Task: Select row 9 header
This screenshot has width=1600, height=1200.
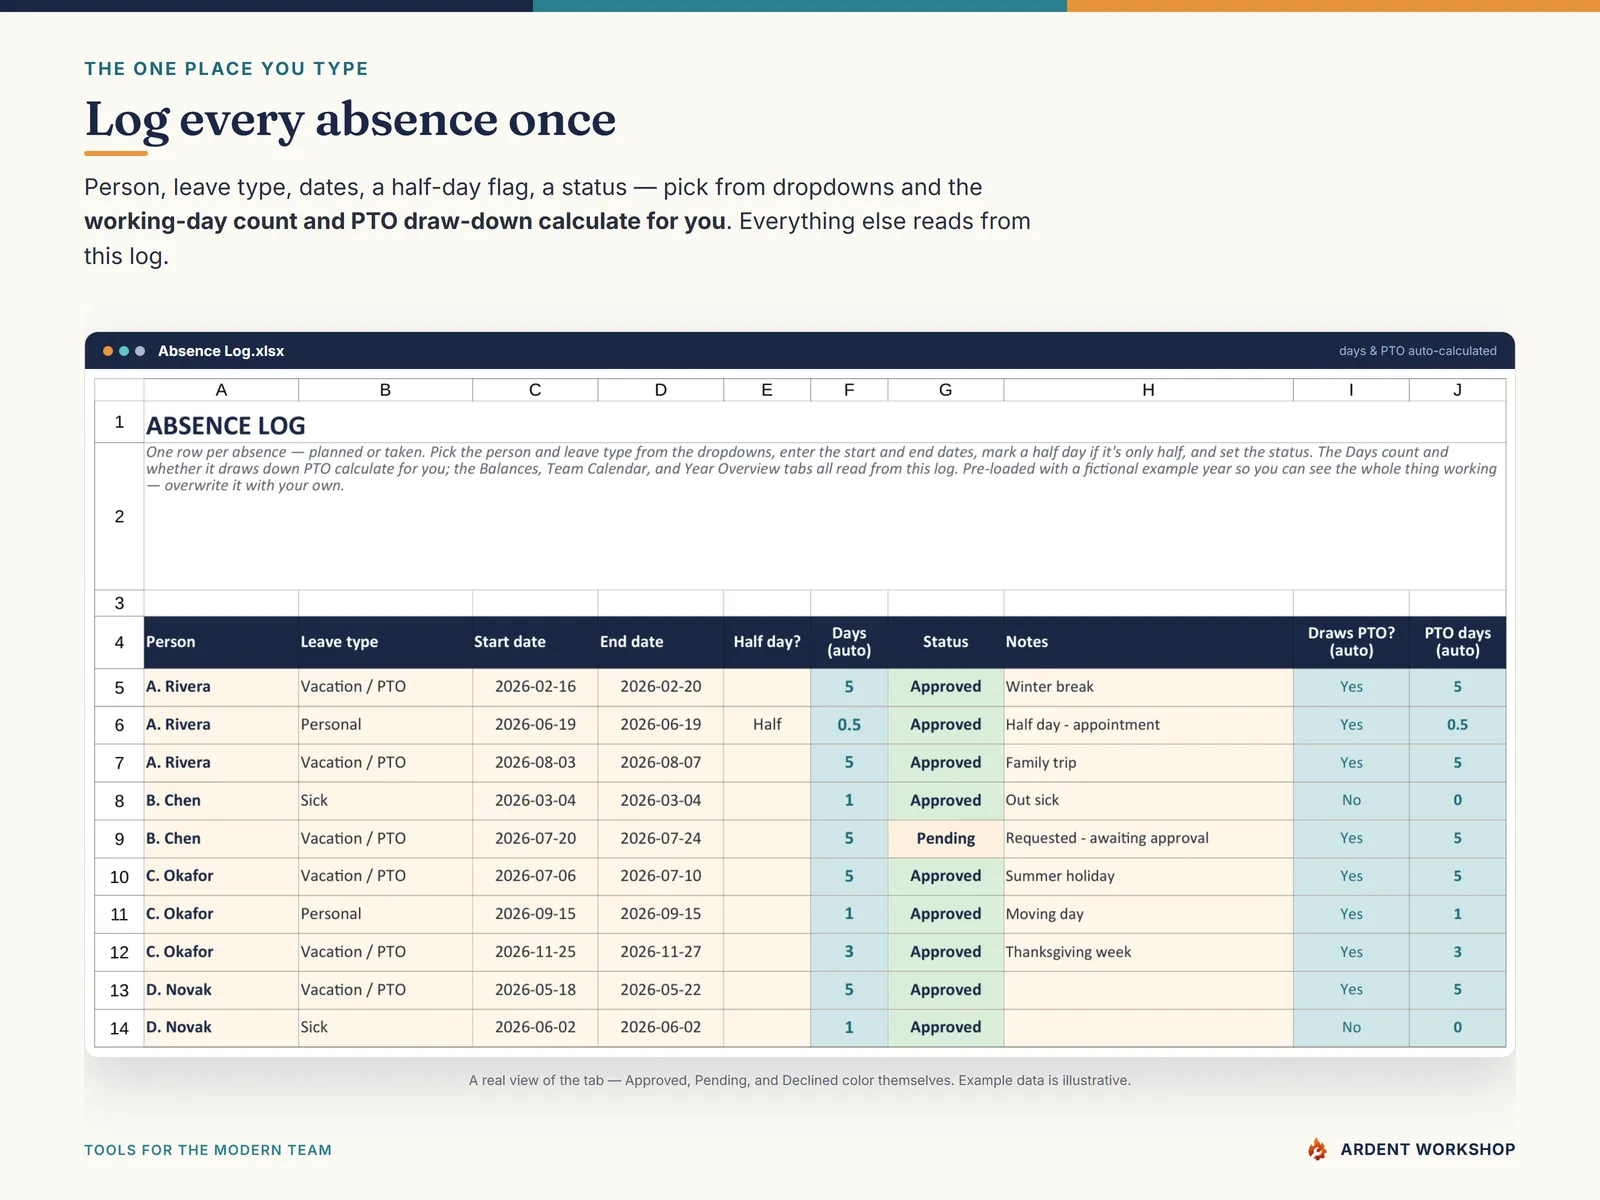Action: [x=119, y=839]
